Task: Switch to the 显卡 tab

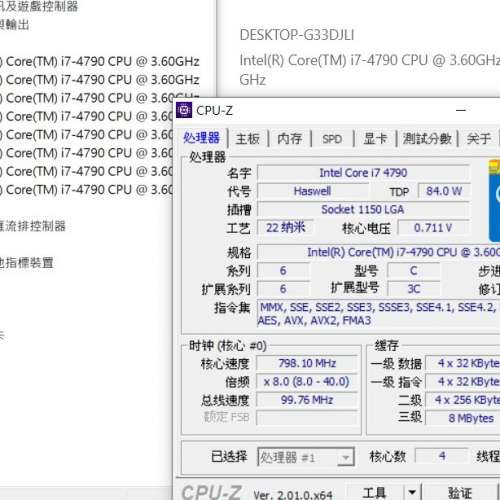Action: (375, 139)
